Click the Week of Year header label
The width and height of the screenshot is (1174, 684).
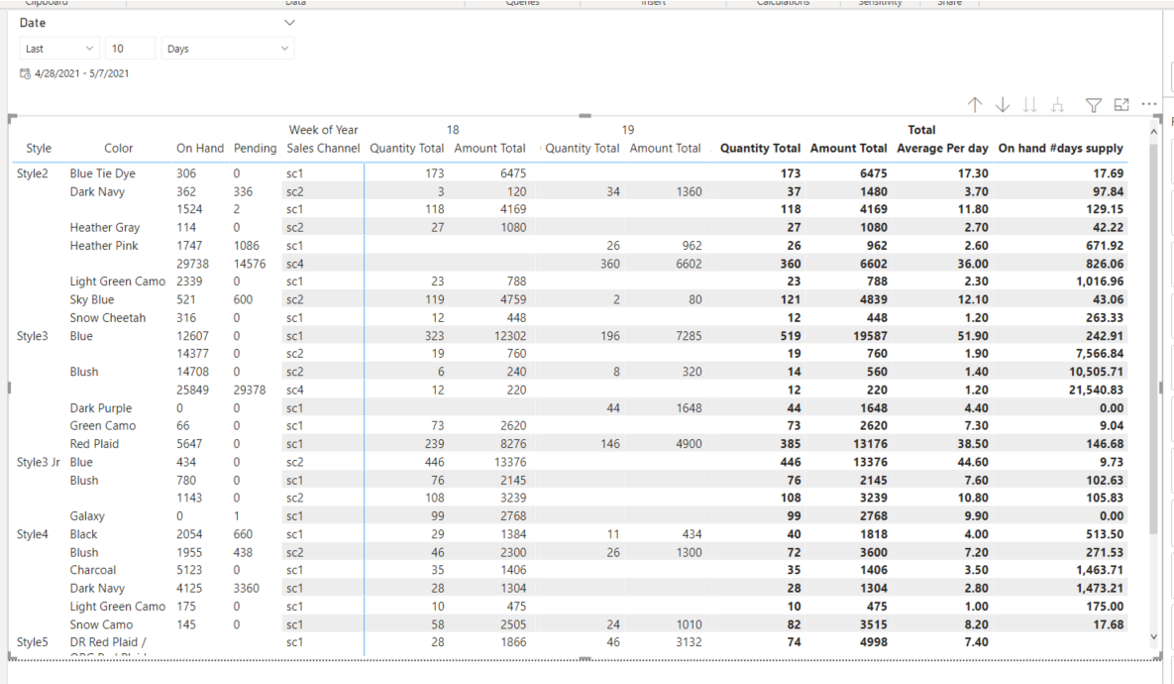point(323,129)
